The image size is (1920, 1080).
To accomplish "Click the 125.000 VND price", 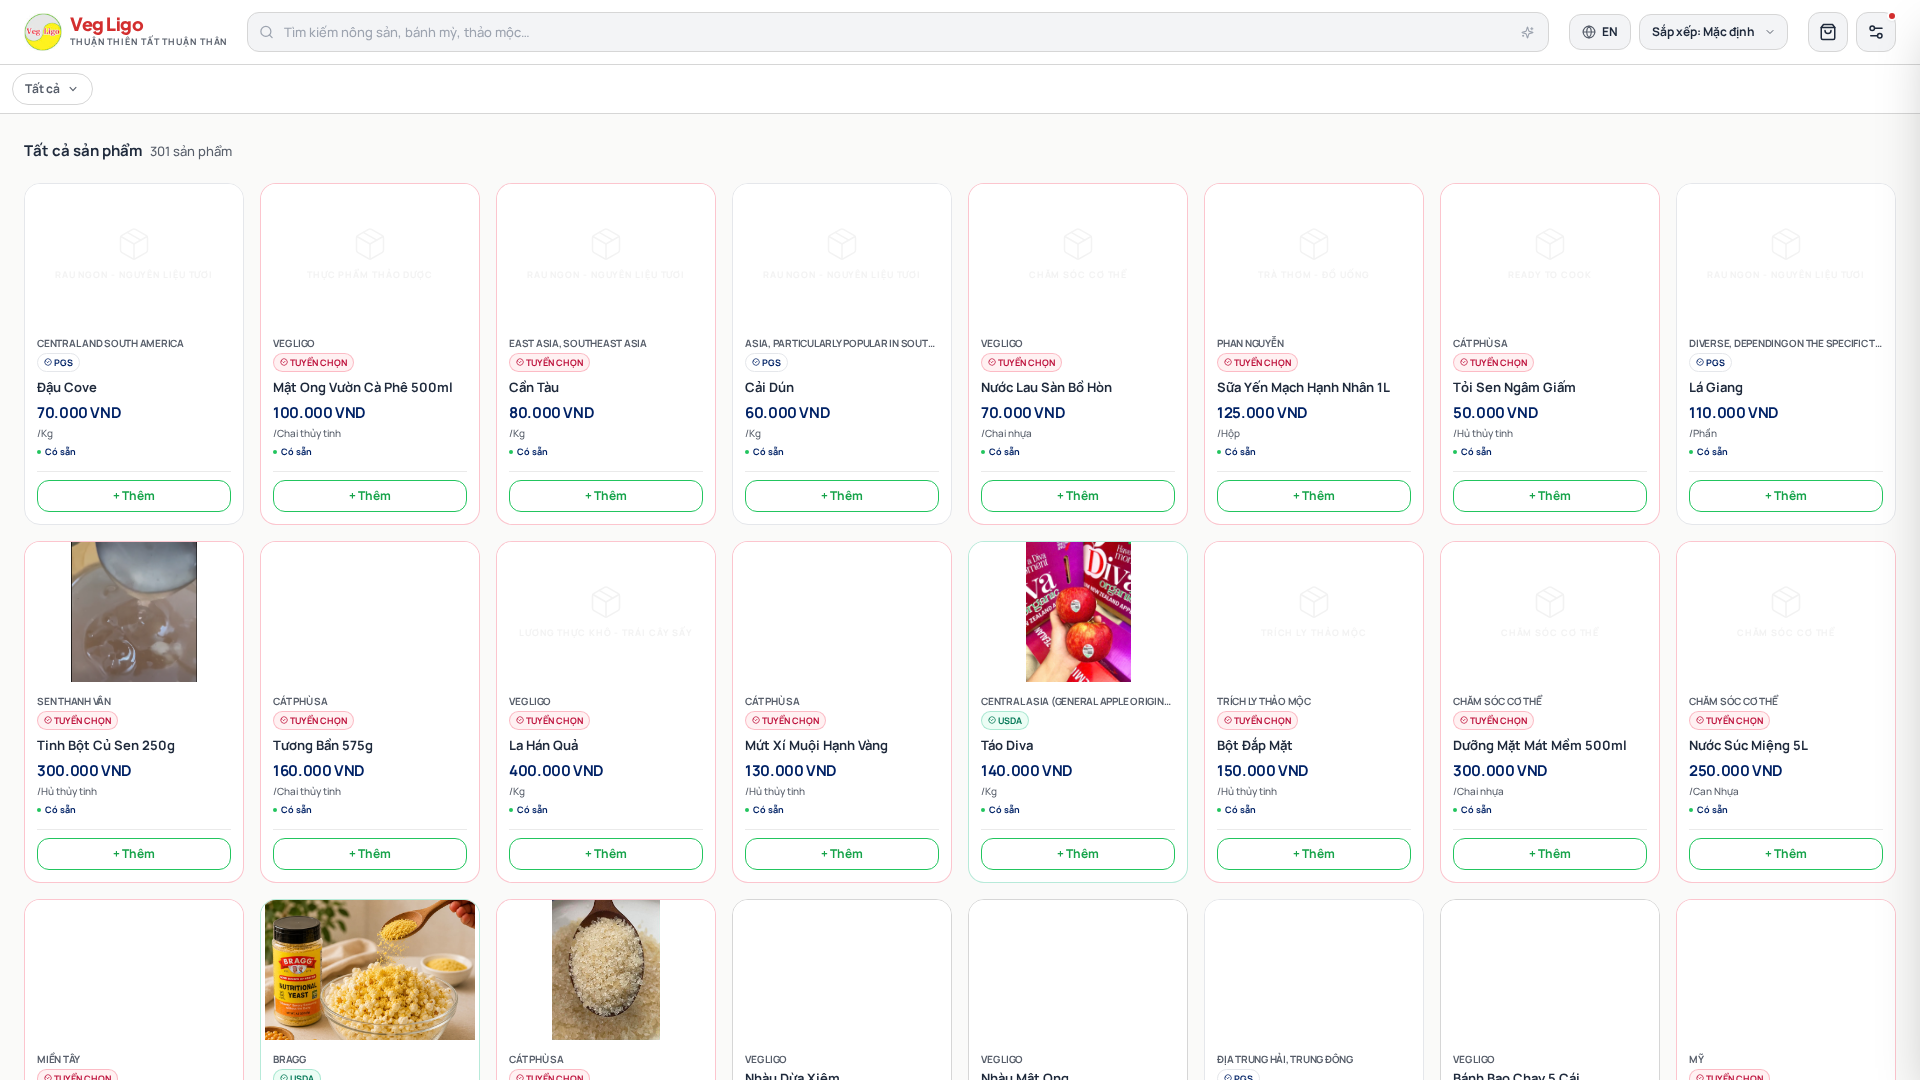I will pyautogui.click(x=1262, y=413).
